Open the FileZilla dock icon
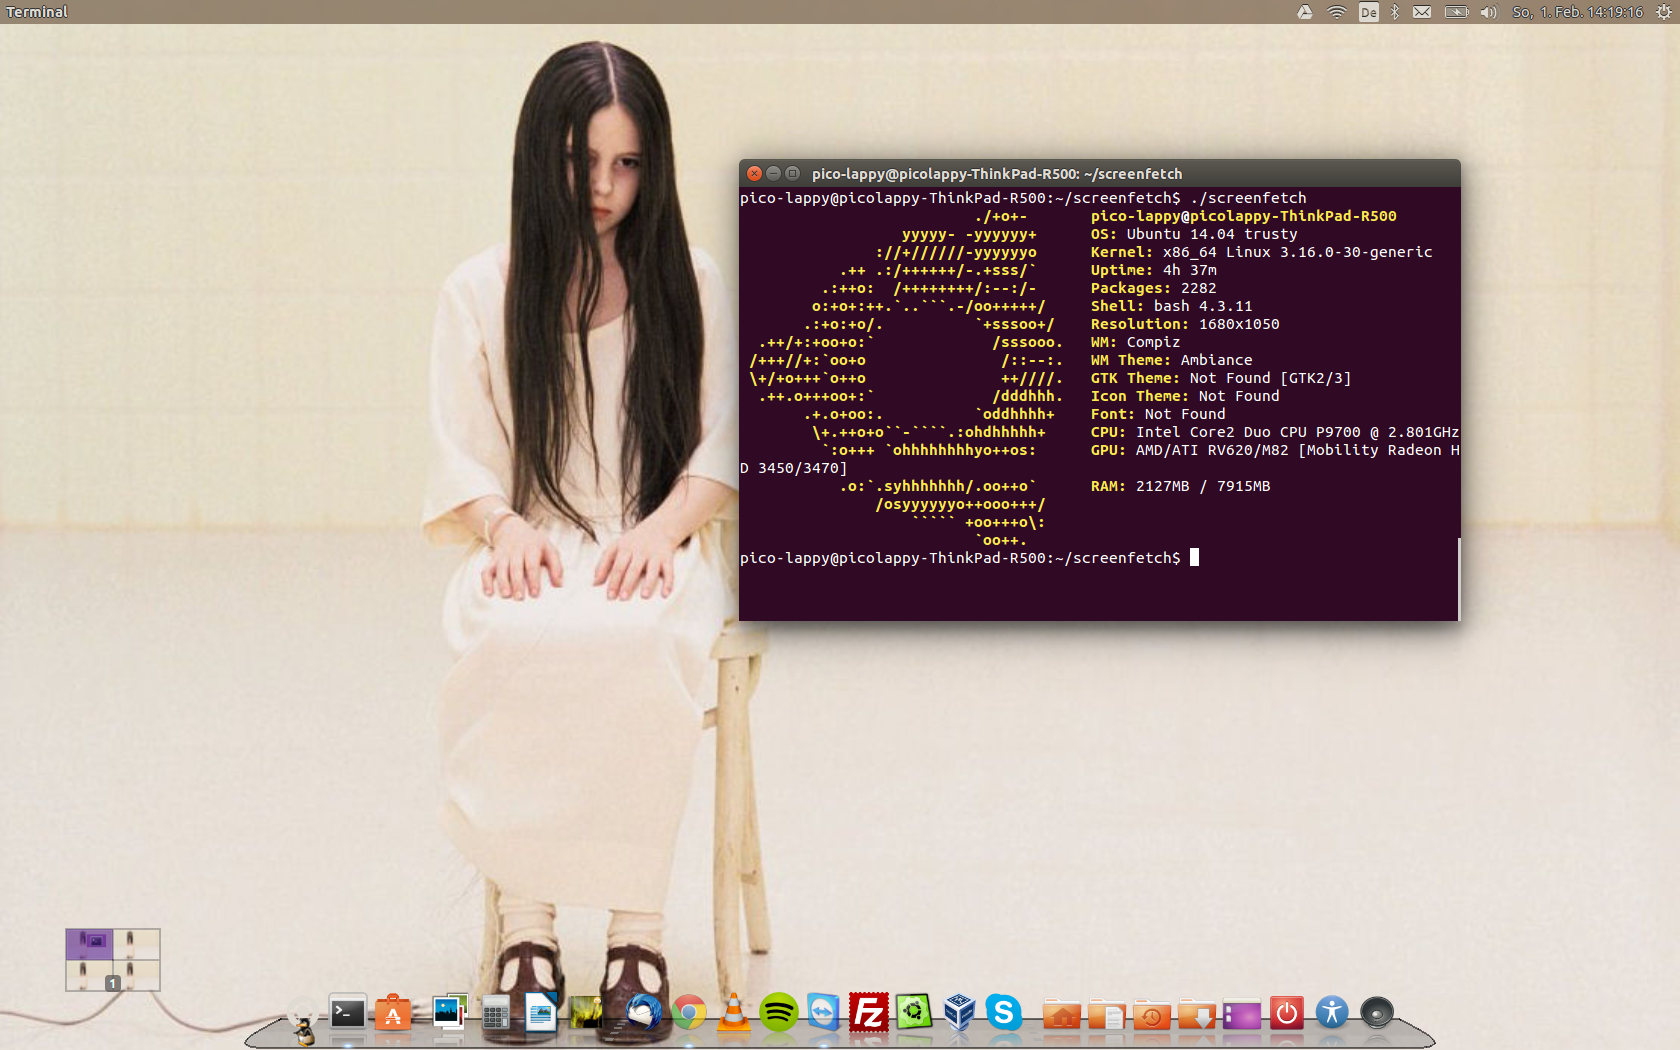 868,1013
